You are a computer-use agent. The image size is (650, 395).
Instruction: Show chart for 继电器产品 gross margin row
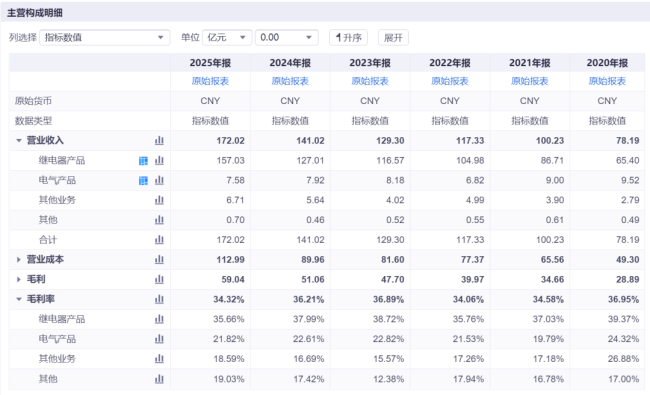tap(159, 319)
